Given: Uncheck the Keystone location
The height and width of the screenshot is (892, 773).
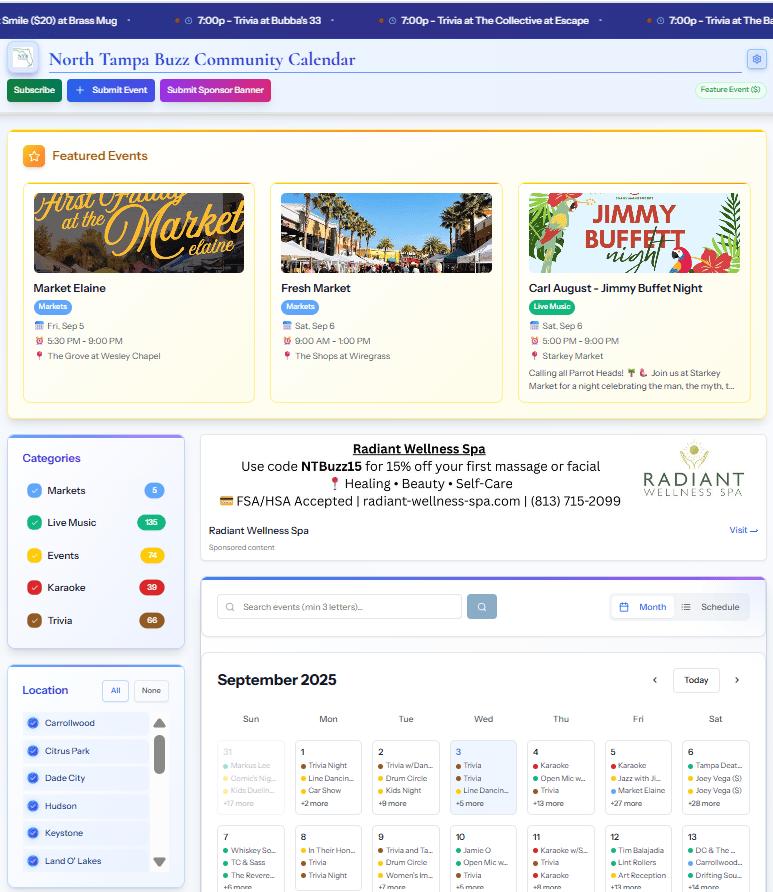Looking at the screenshot, I should pos(33,833).
